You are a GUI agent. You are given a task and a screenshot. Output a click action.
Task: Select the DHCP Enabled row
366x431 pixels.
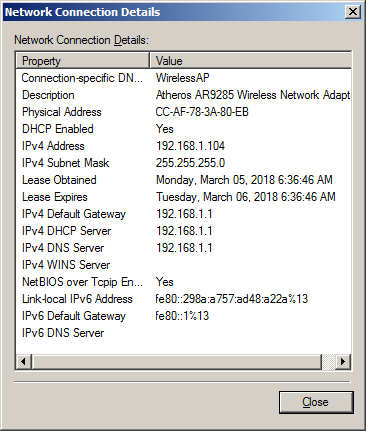[x=183, y=129]
